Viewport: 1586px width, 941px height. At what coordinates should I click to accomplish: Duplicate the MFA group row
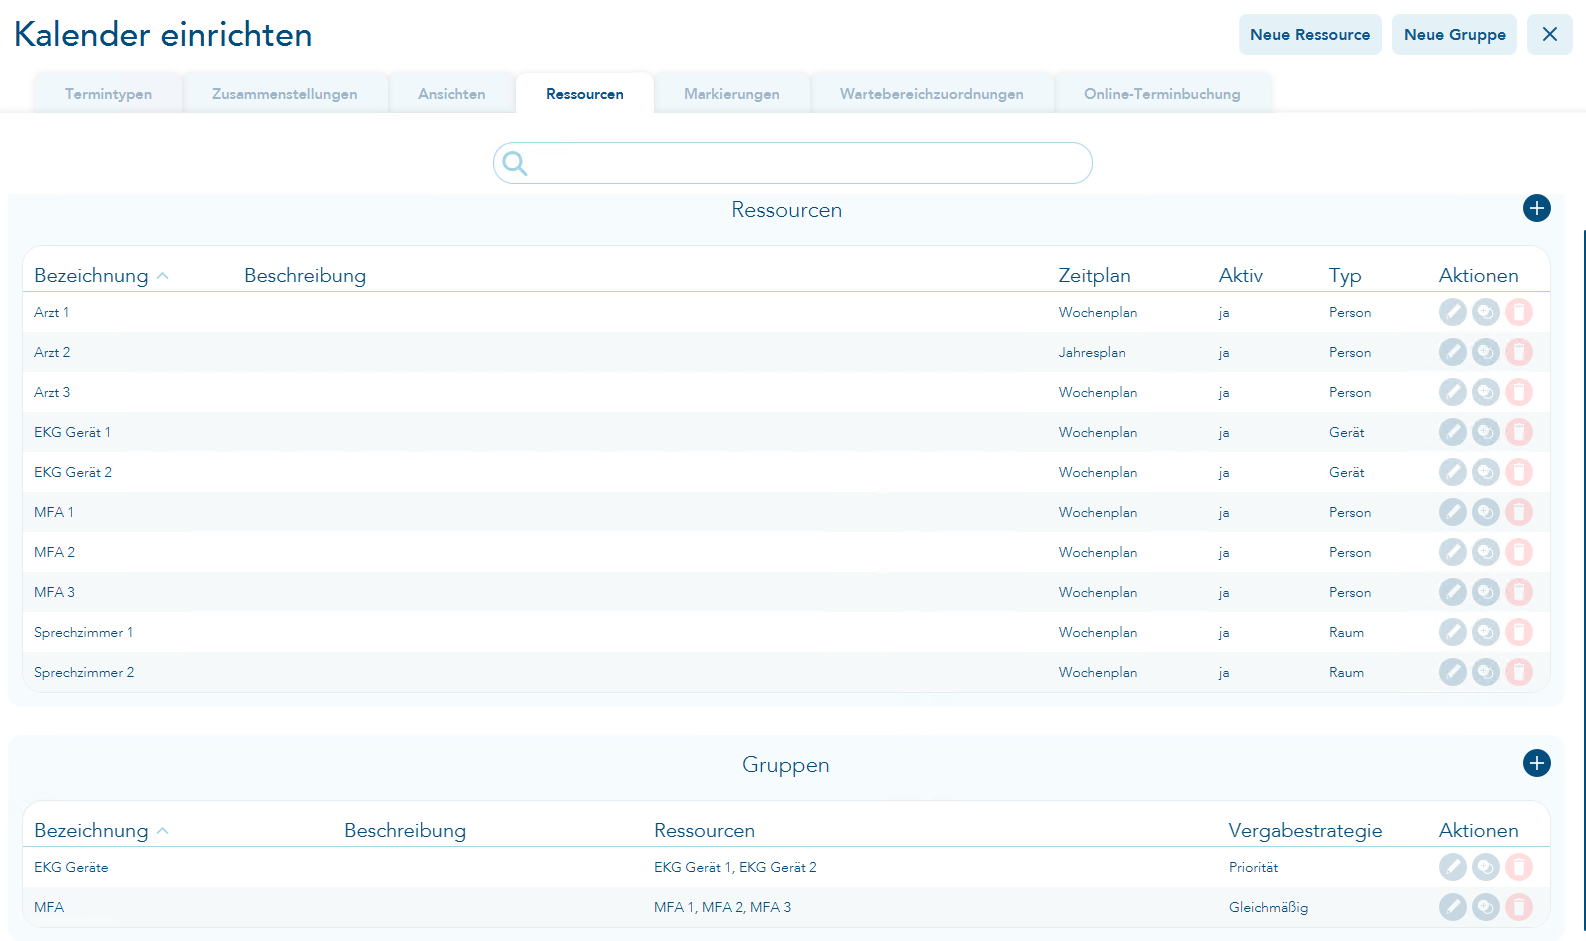coord(1486,907)
